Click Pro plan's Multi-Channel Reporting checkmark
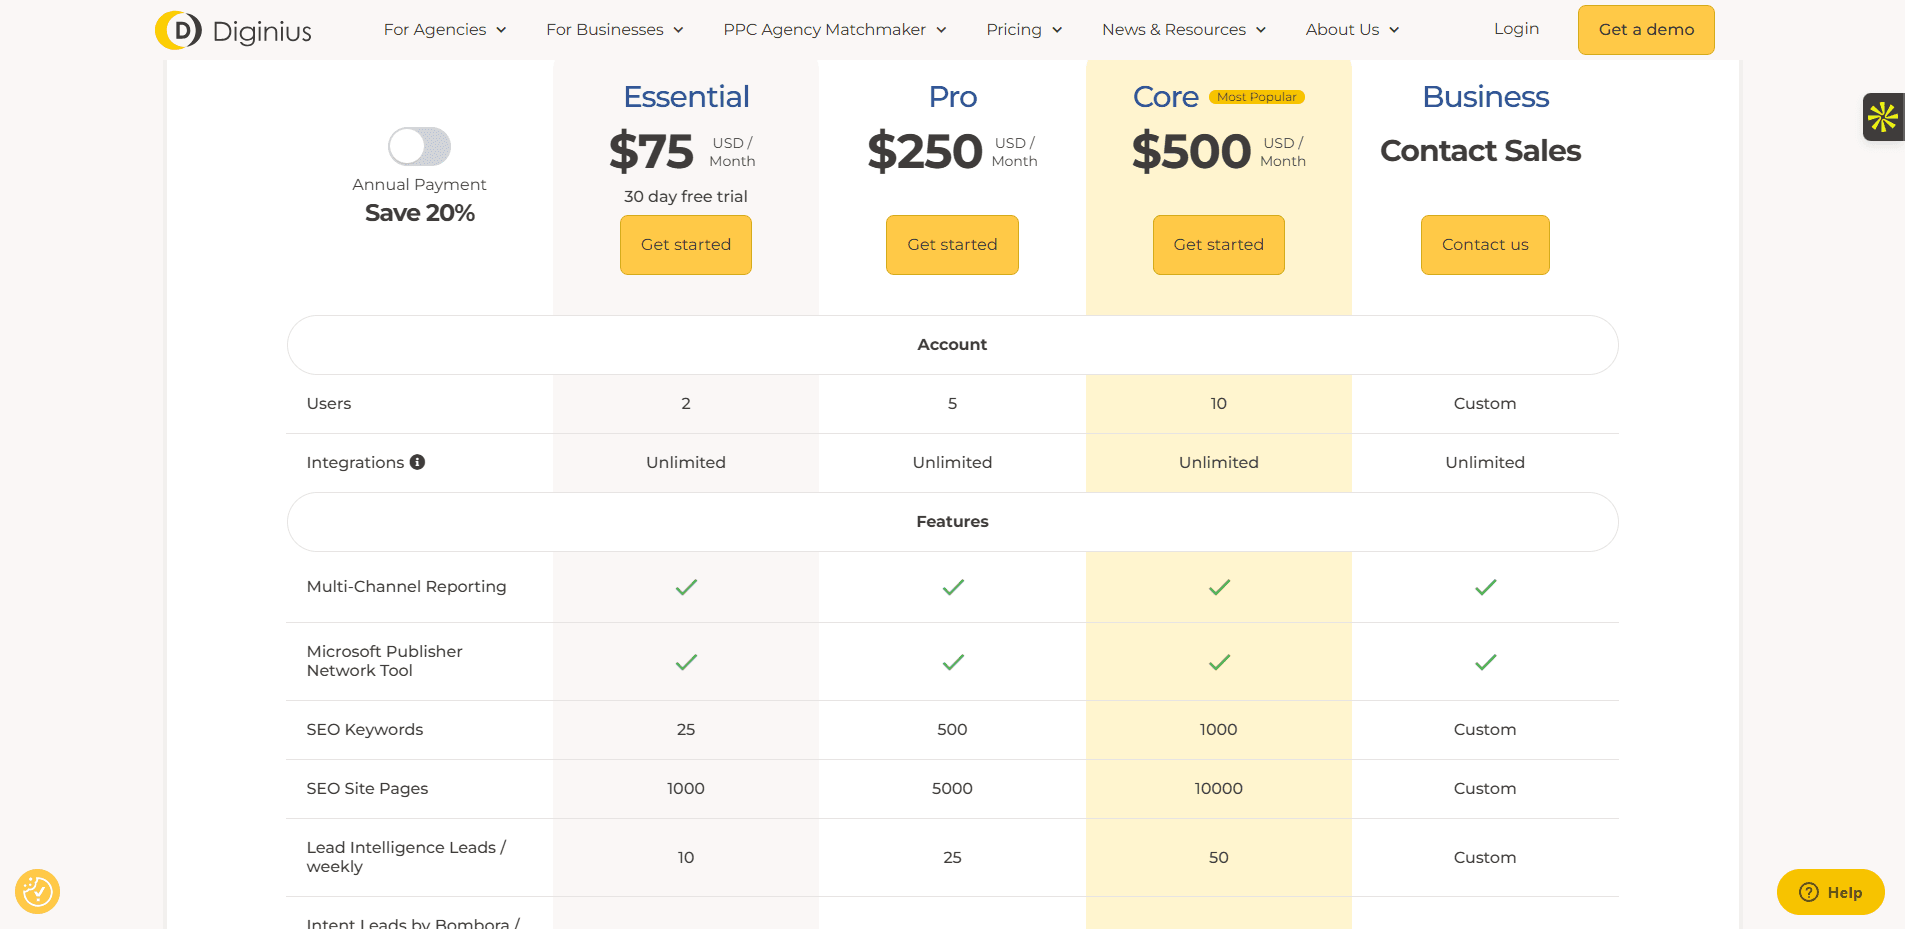 [x=952, y=587]
